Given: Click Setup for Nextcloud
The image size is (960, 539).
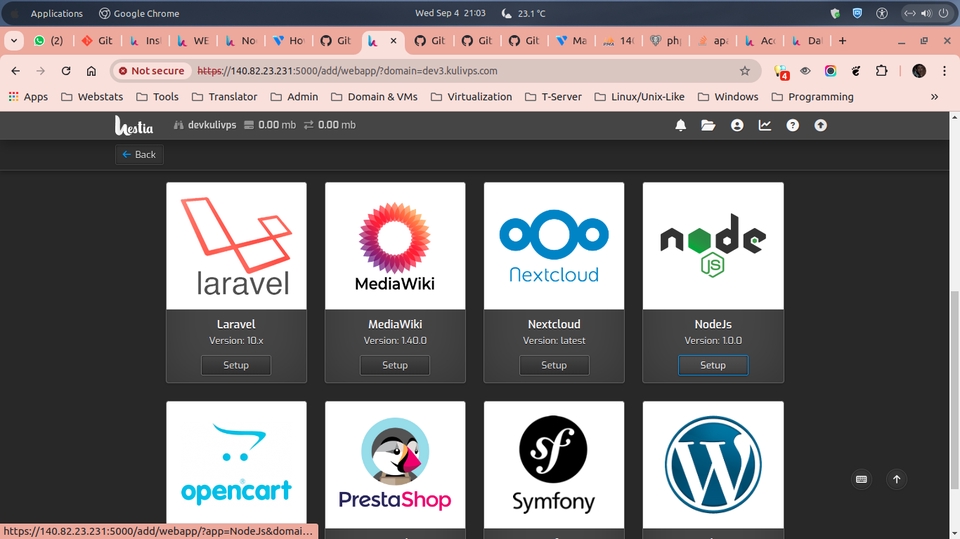Looking at the screenshot, I should coord(554,365).
